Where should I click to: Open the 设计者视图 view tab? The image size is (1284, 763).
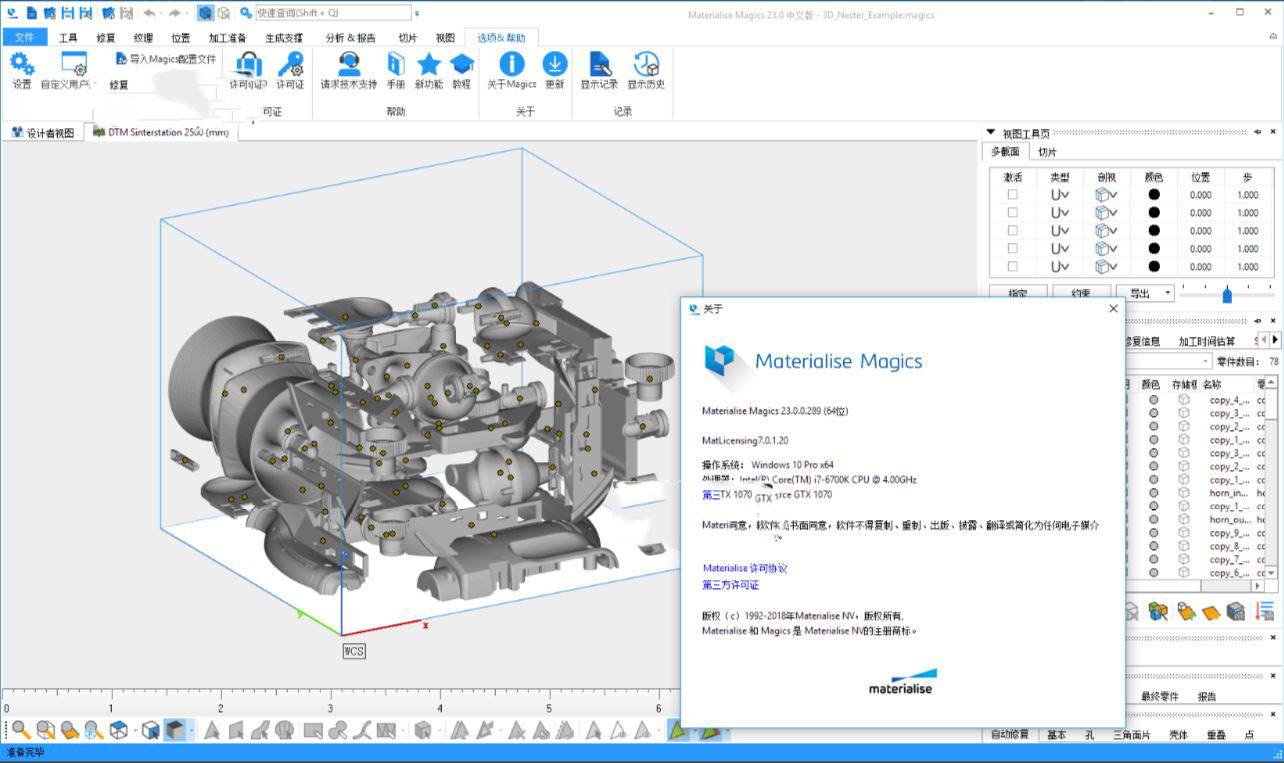click(x=42, y=132)
